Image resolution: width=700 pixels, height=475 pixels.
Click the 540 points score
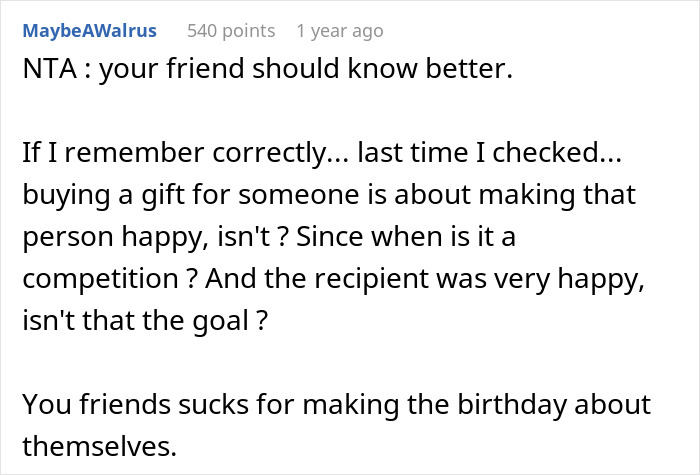231,31
